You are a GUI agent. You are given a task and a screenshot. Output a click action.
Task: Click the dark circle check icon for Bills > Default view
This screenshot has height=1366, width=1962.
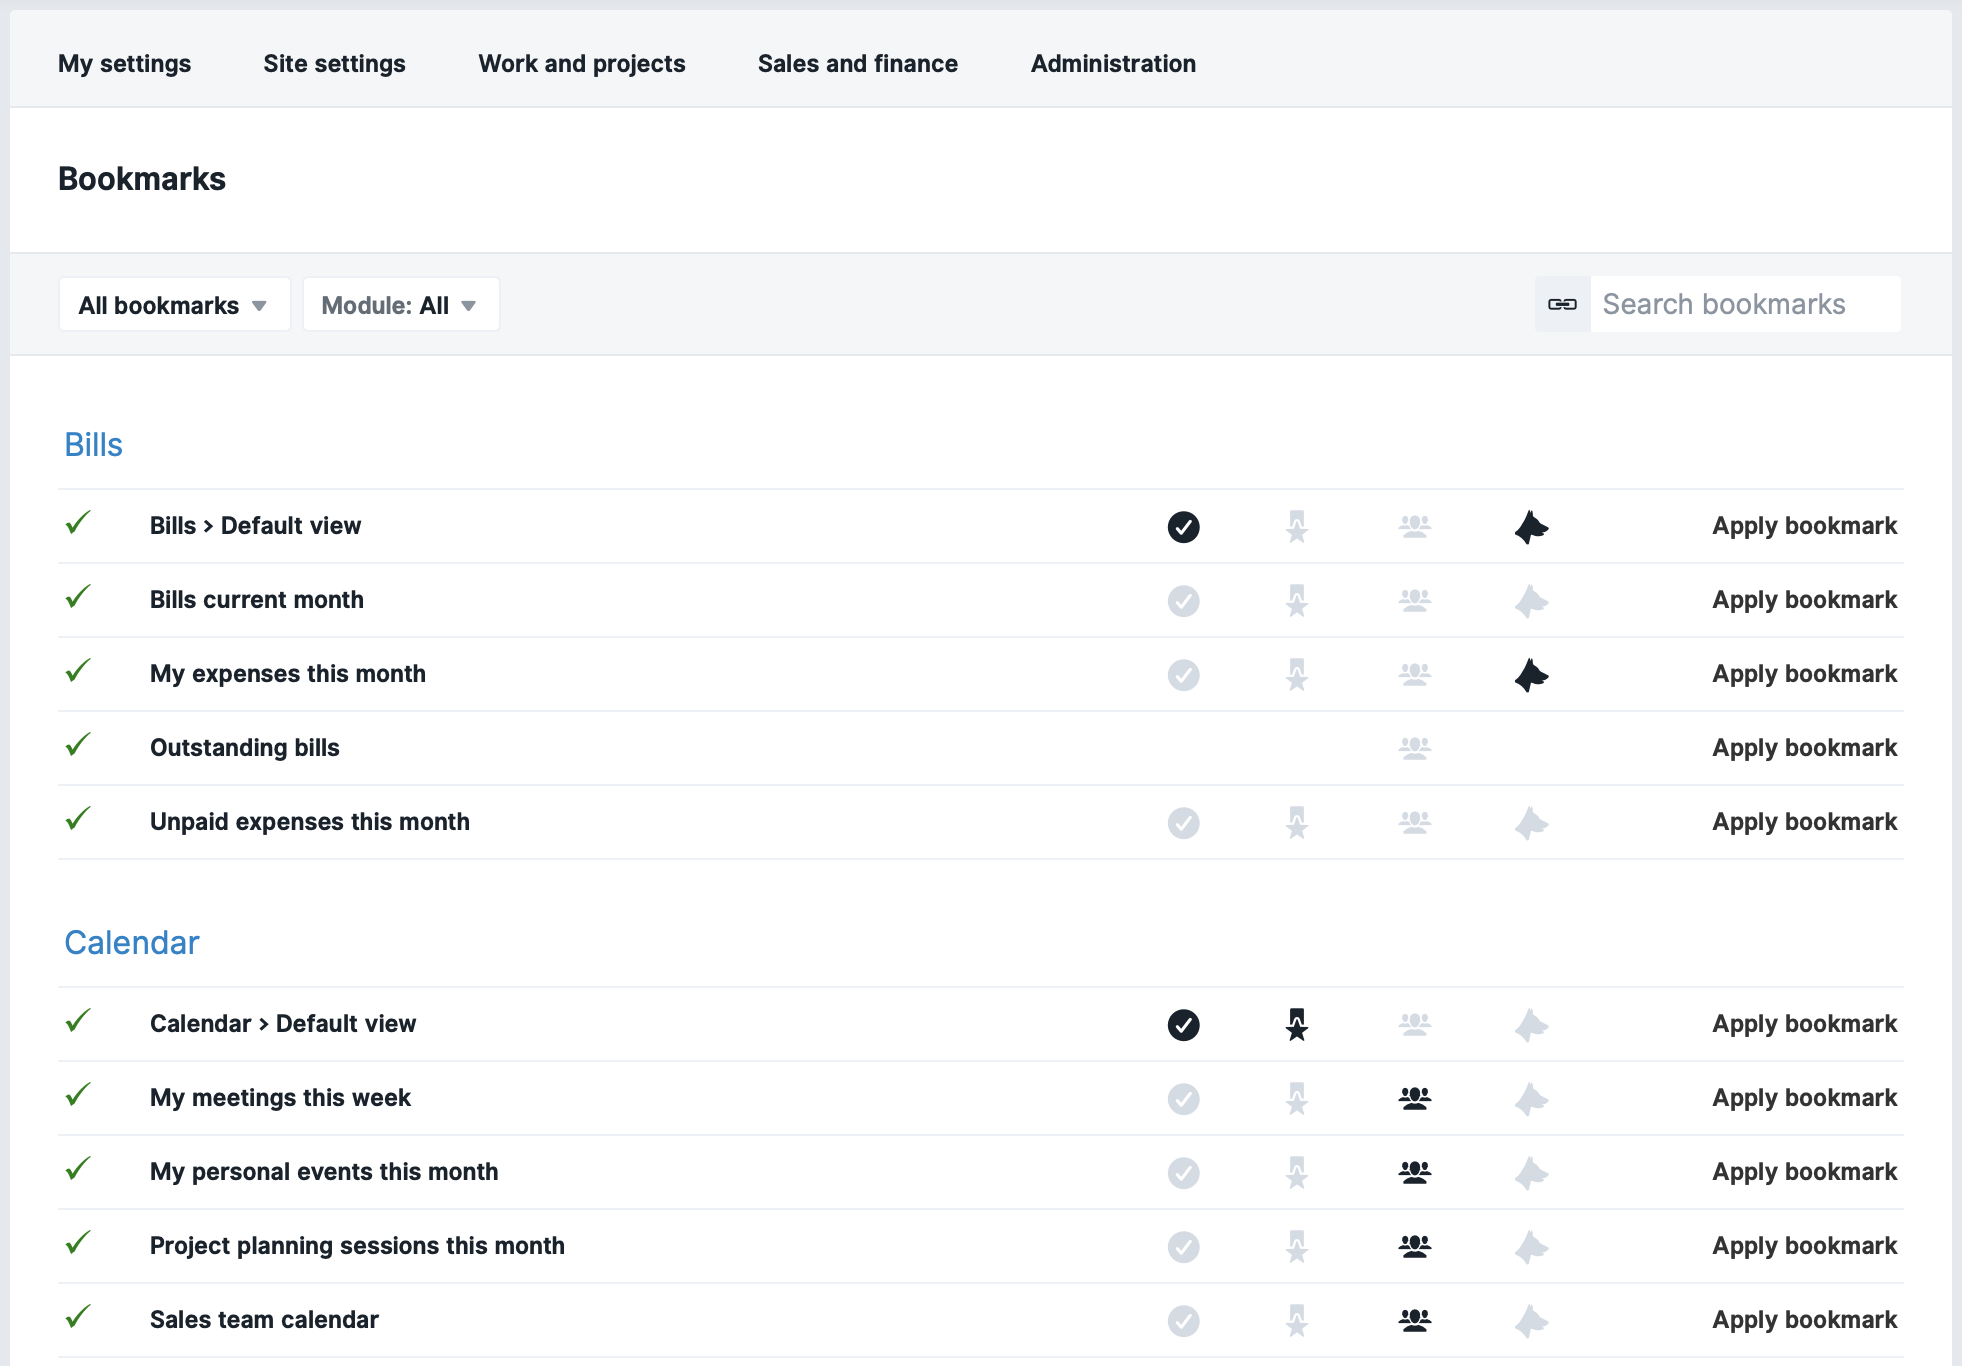pos(1183,526)
